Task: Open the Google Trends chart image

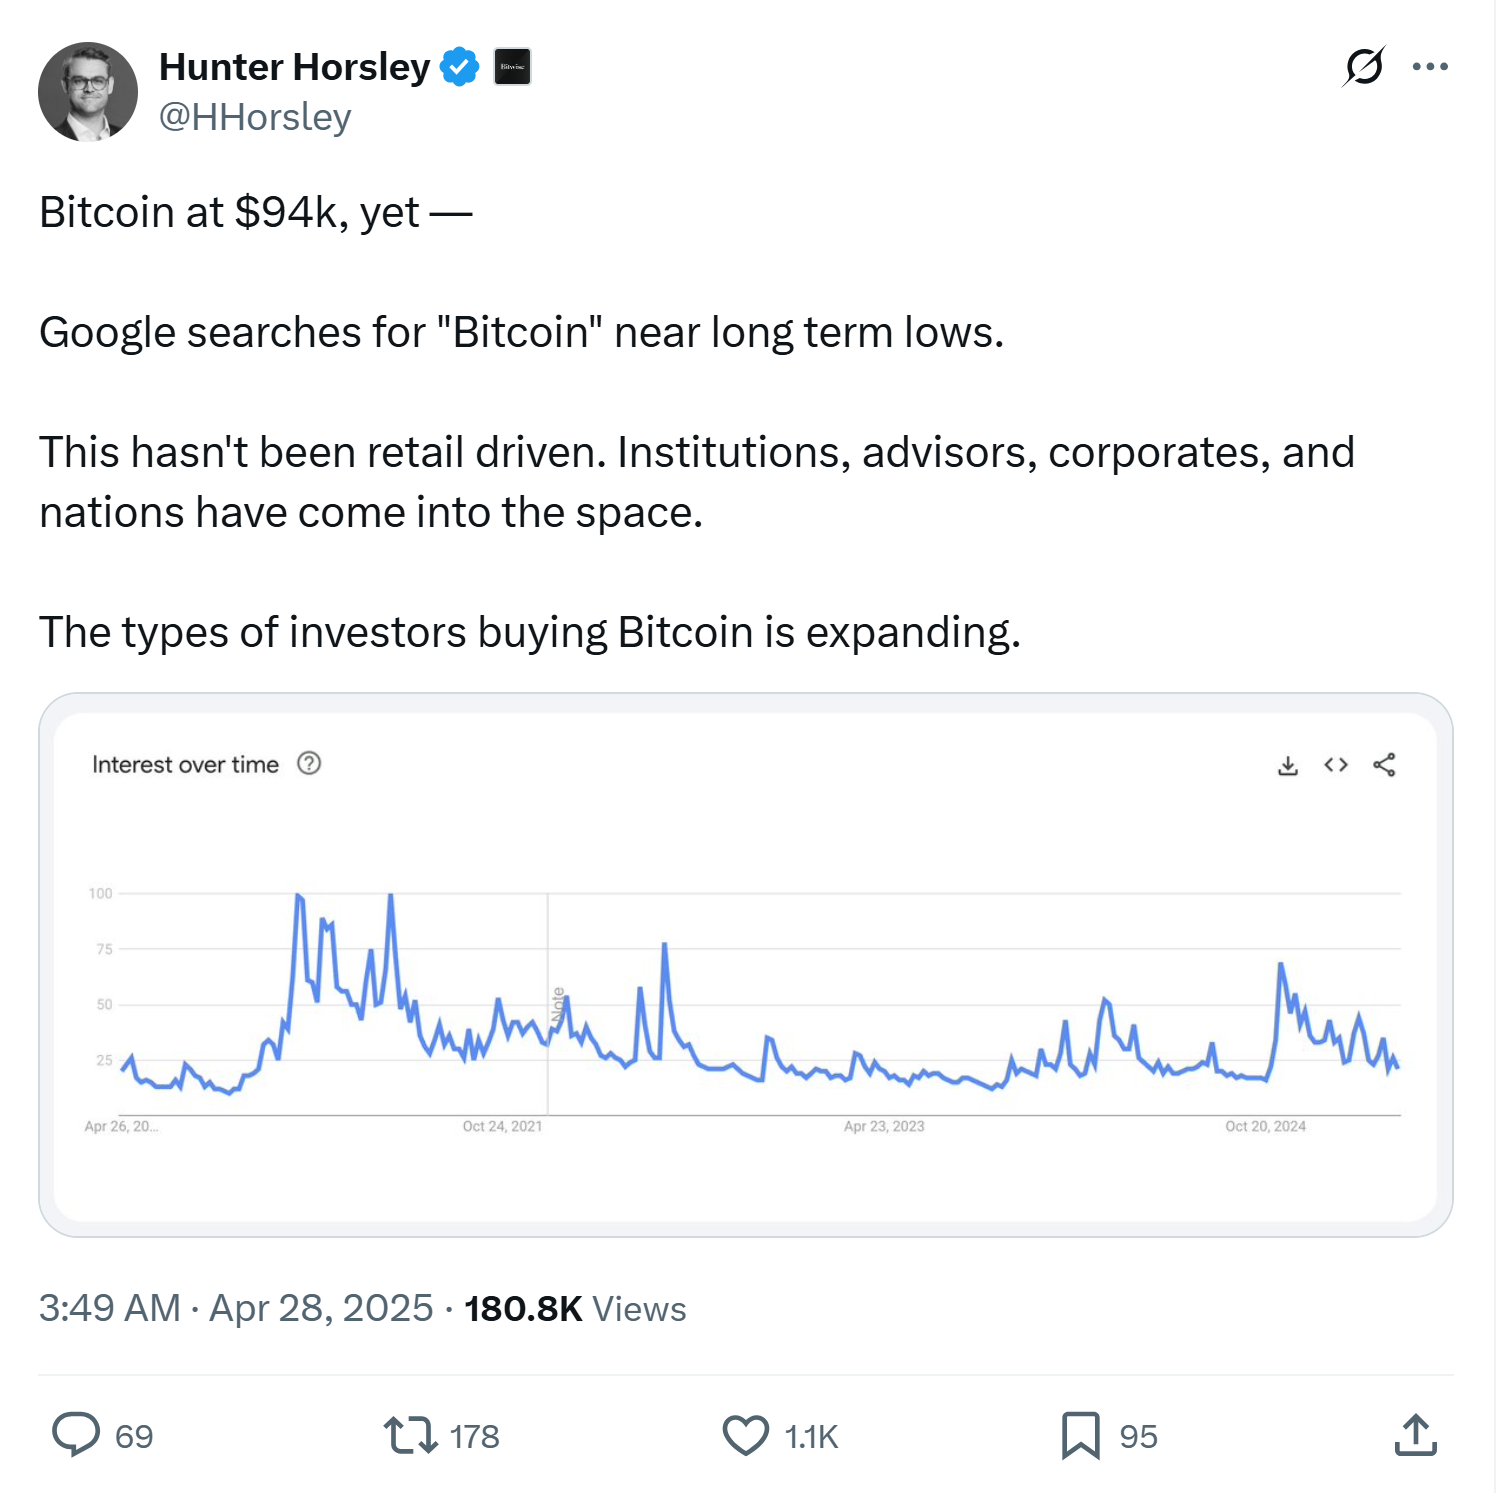Action: coord(745,1000)
